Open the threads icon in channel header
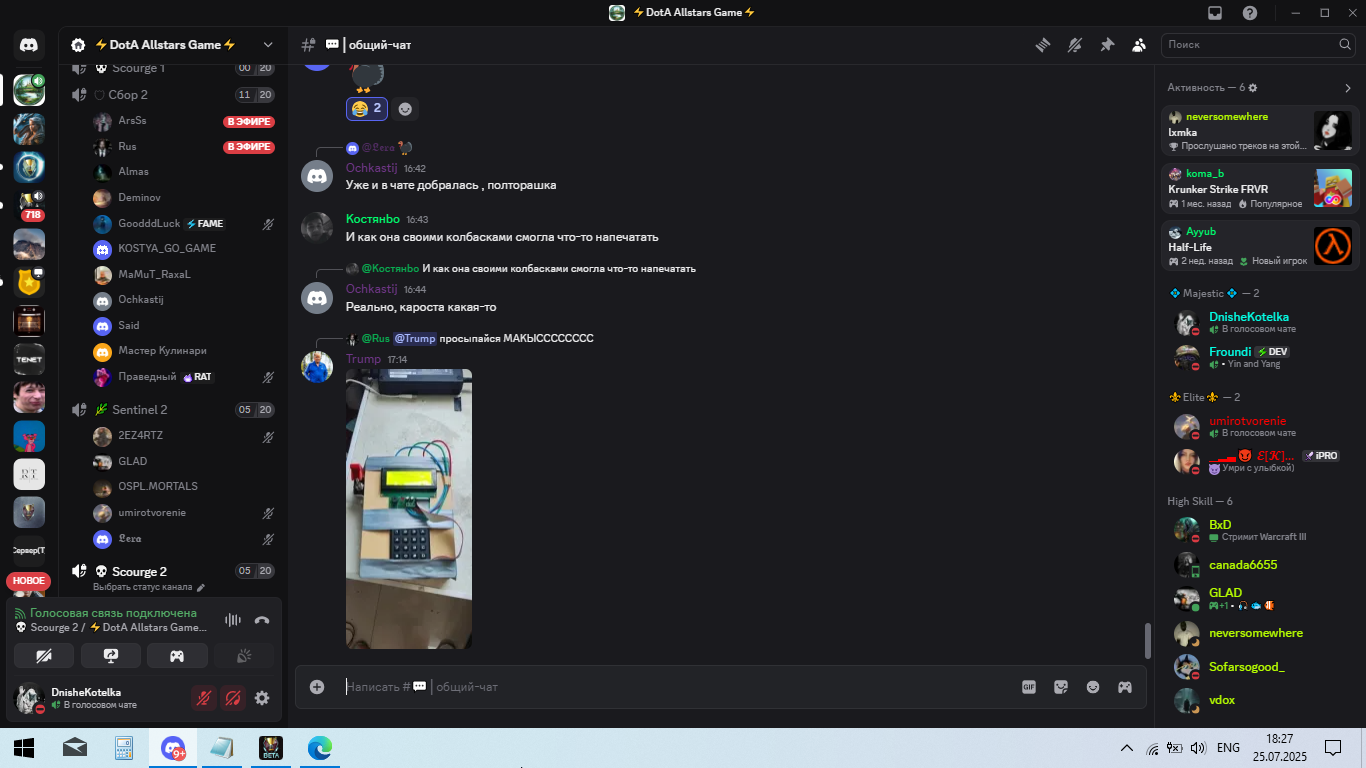The image size is (1366, 768). [x=1043, y=45]
